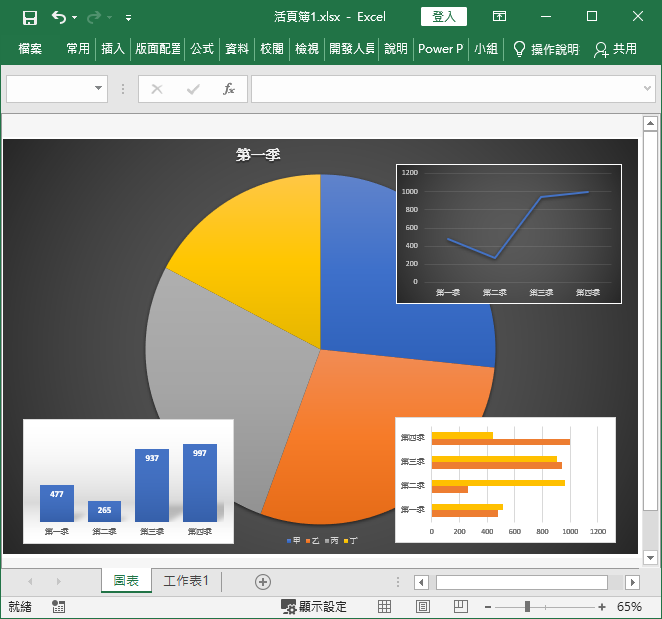Select the 圖表 sheet tab
The image size is (662, 619).
(126, 581)
